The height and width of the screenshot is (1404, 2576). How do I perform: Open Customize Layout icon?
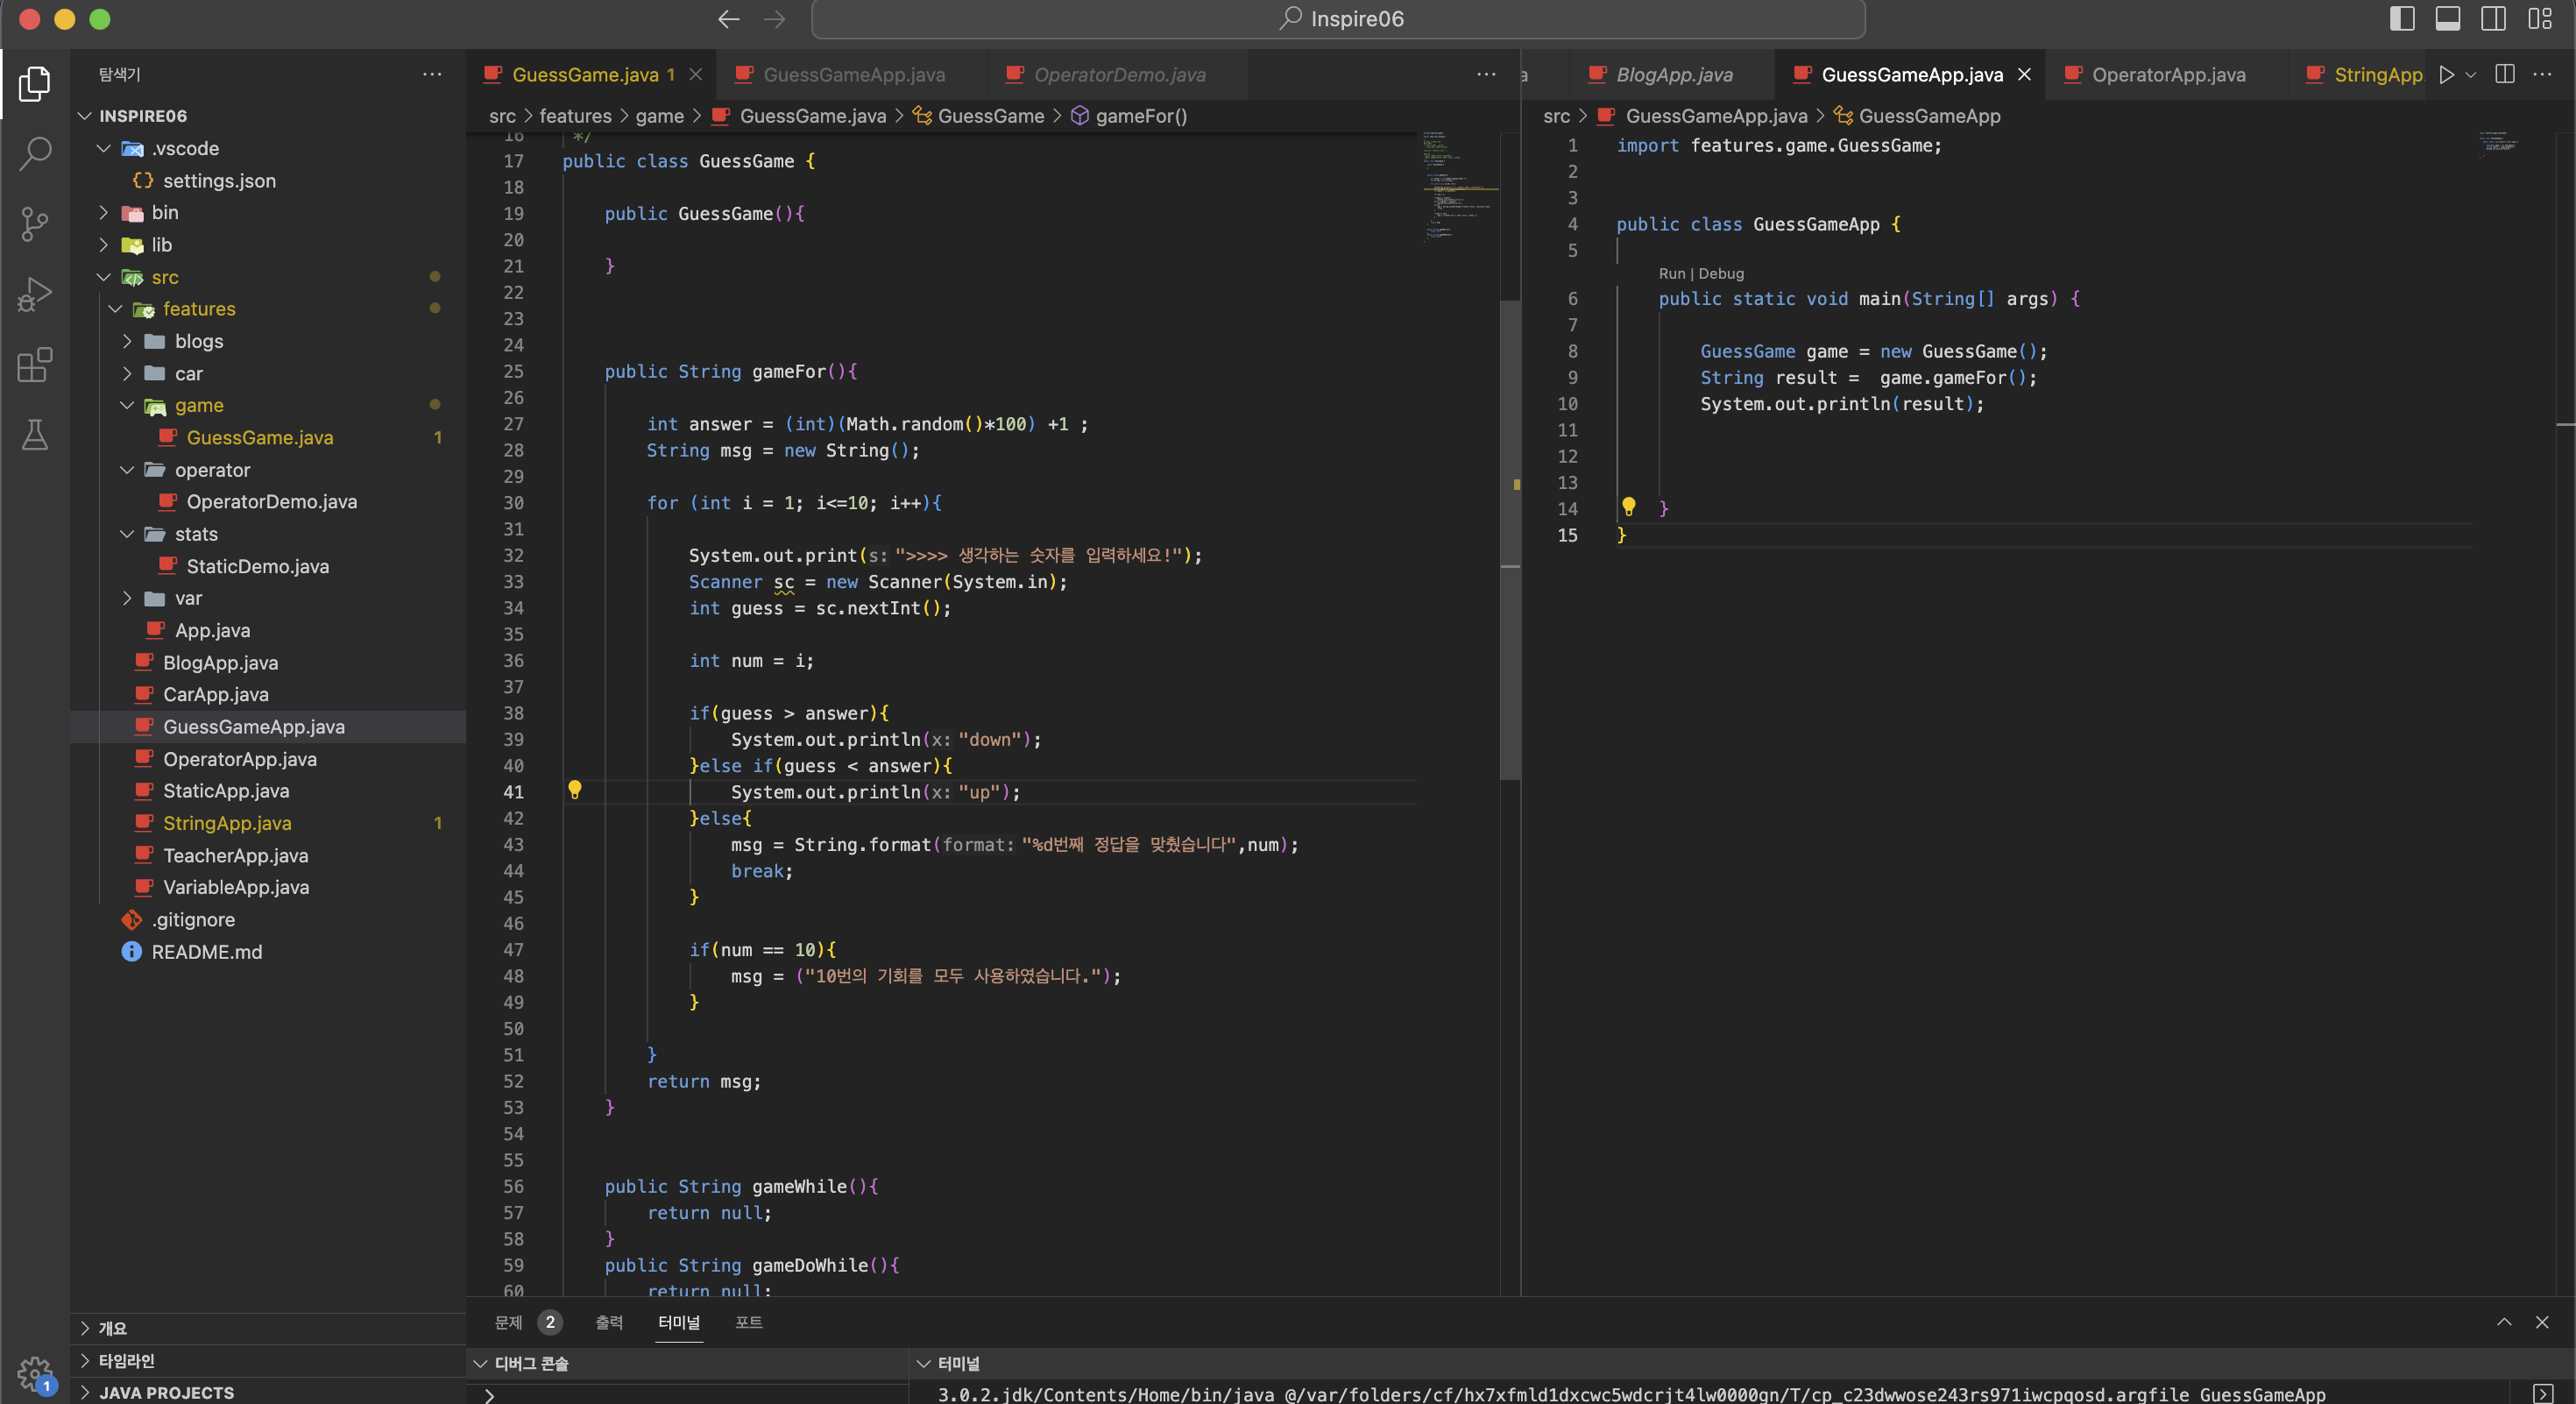(2539, 19)
